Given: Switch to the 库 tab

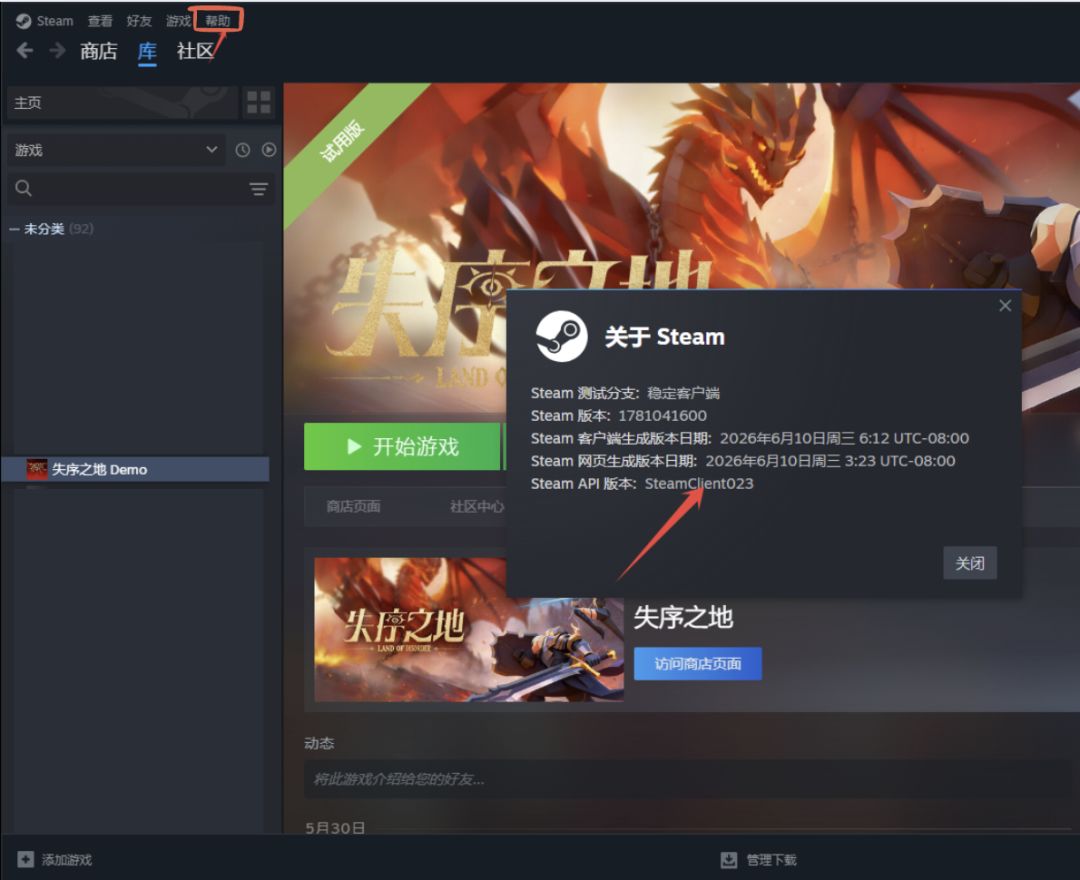Looking at the screenshot, I should (147, 51).
